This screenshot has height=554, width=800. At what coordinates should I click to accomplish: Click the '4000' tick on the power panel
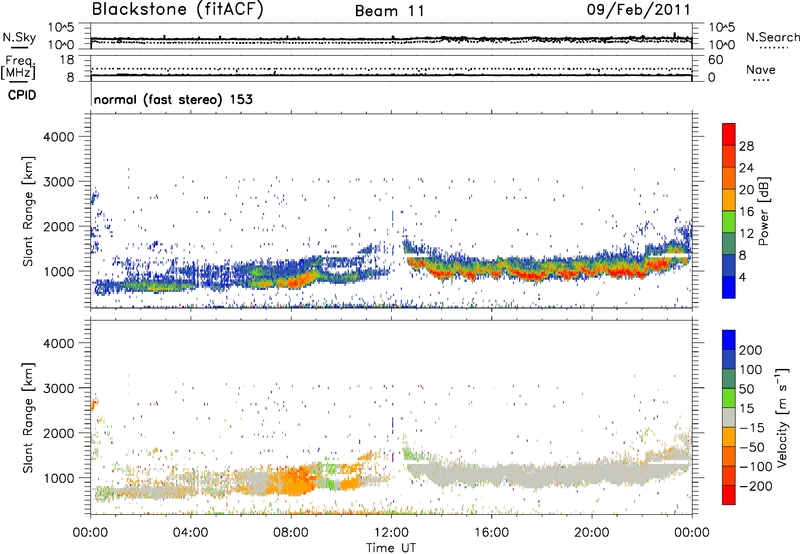(x=58, y=137)
